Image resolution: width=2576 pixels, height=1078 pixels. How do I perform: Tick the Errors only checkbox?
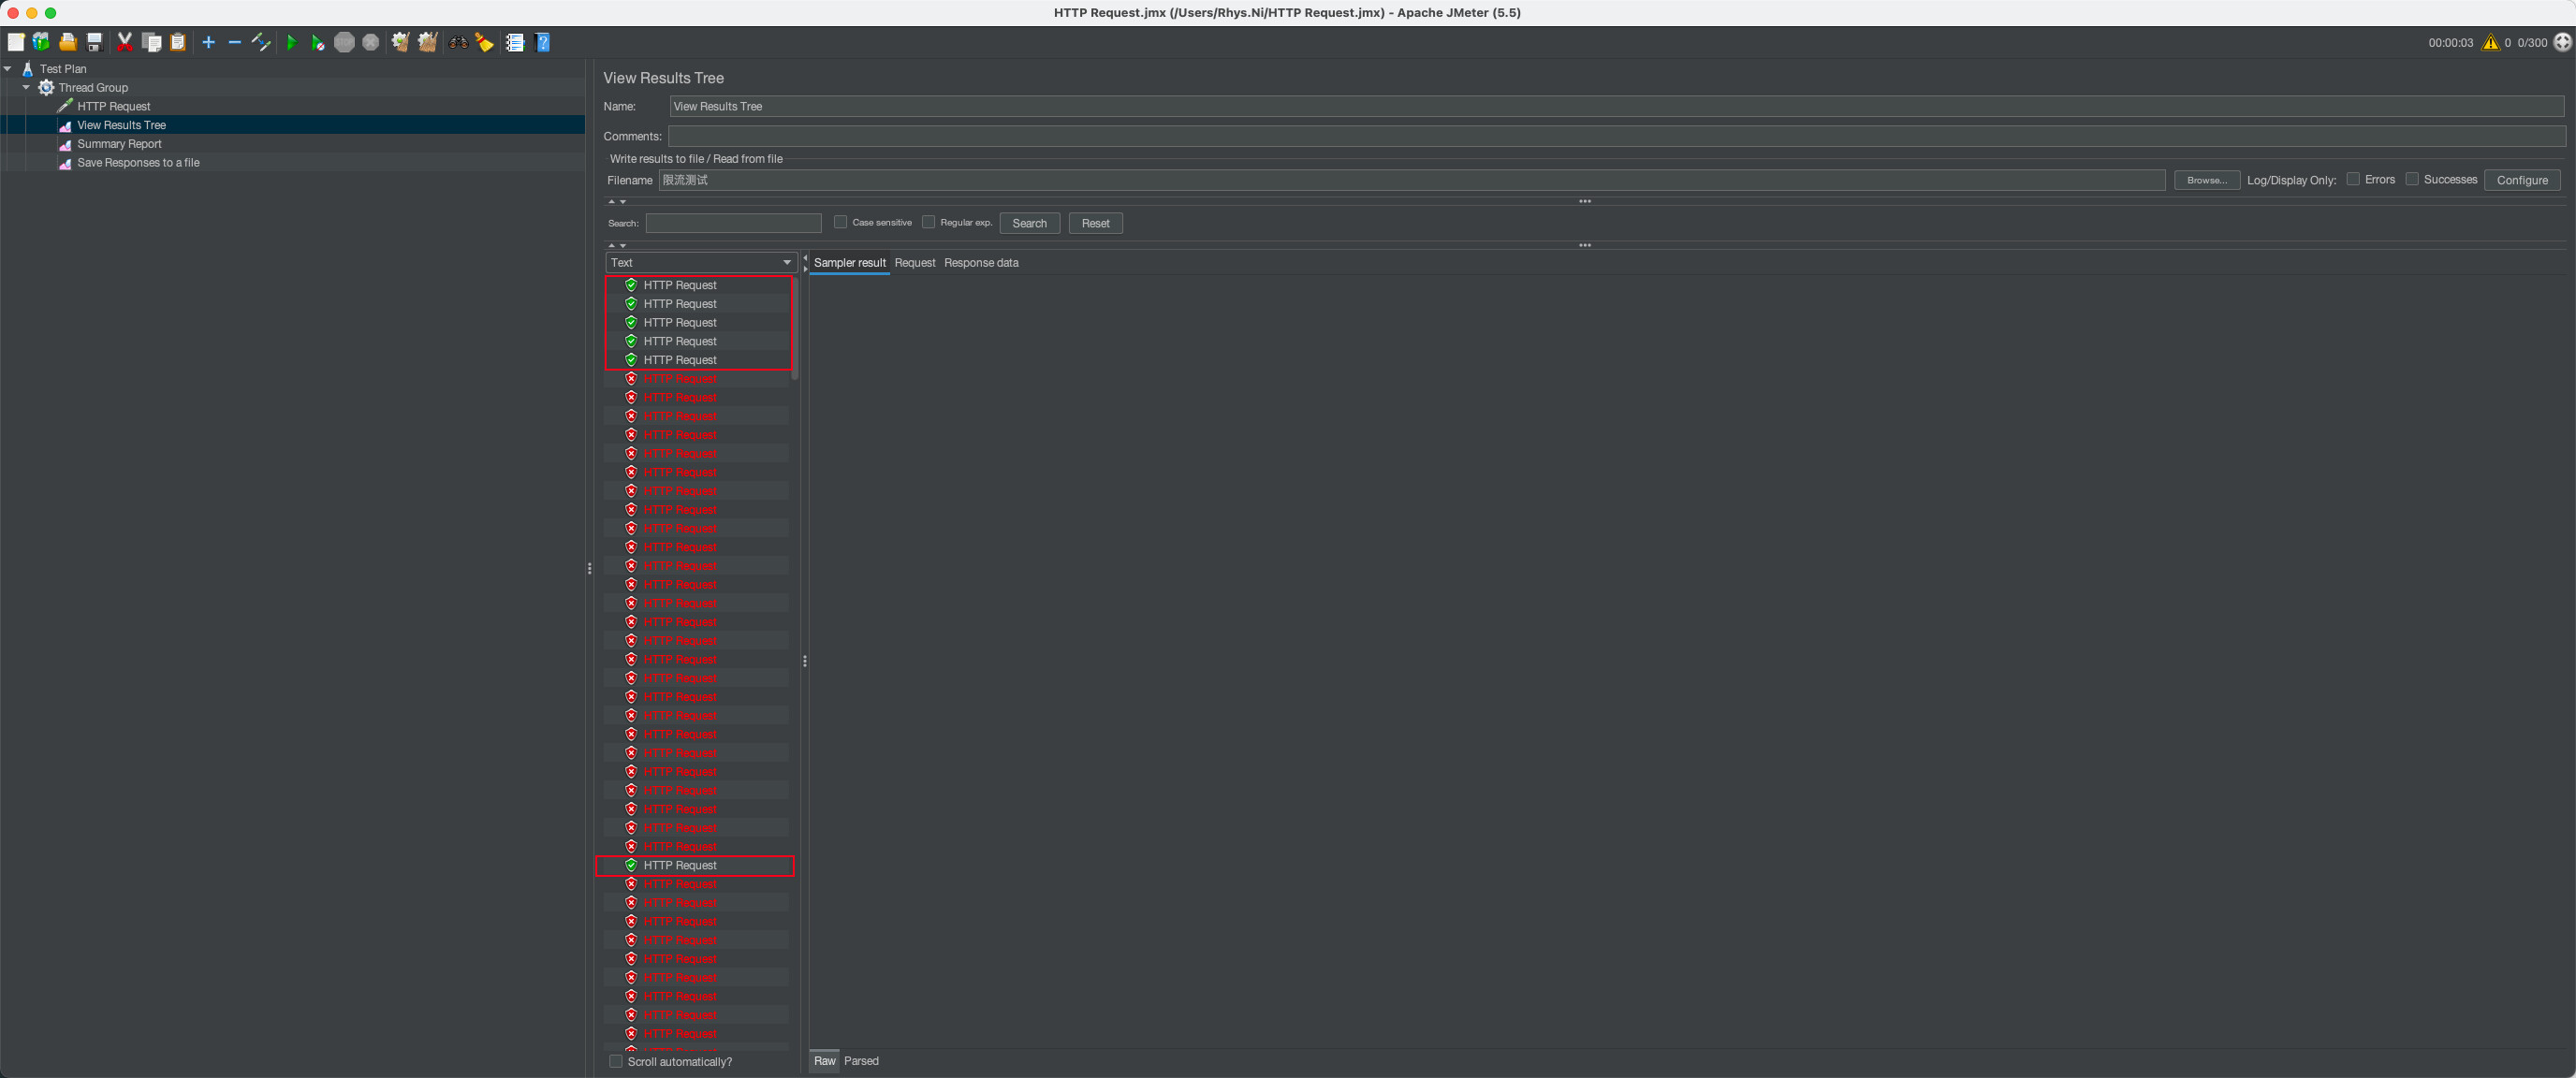click(x=2352, y=179)
